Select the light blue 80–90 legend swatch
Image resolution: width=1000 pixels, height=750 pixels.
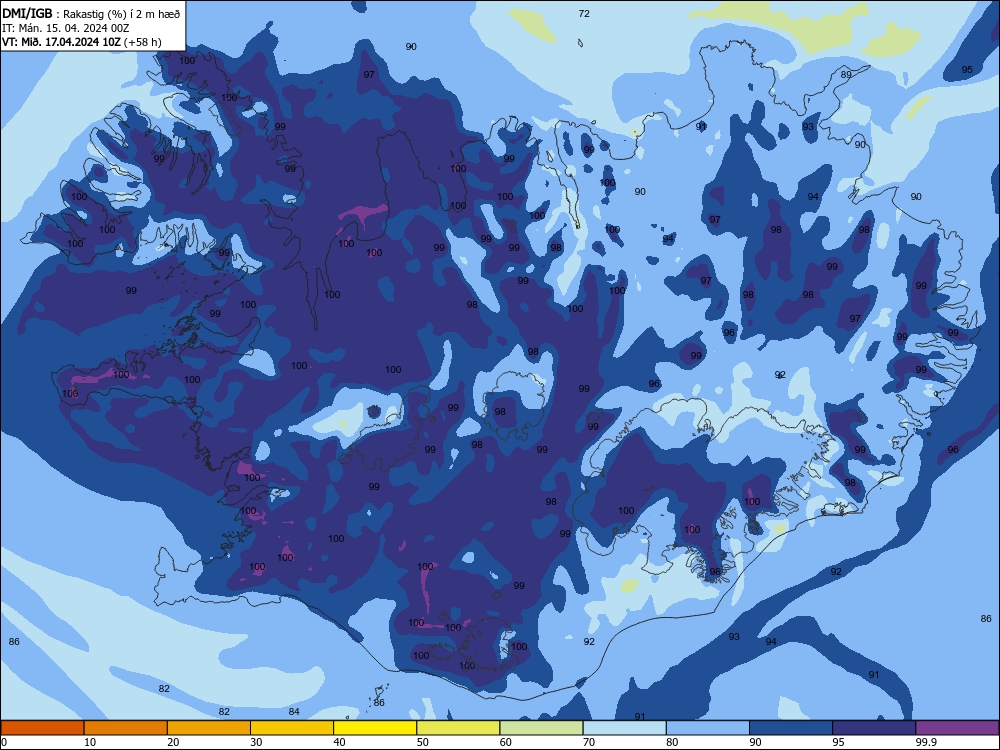click(x=708, y=728)
